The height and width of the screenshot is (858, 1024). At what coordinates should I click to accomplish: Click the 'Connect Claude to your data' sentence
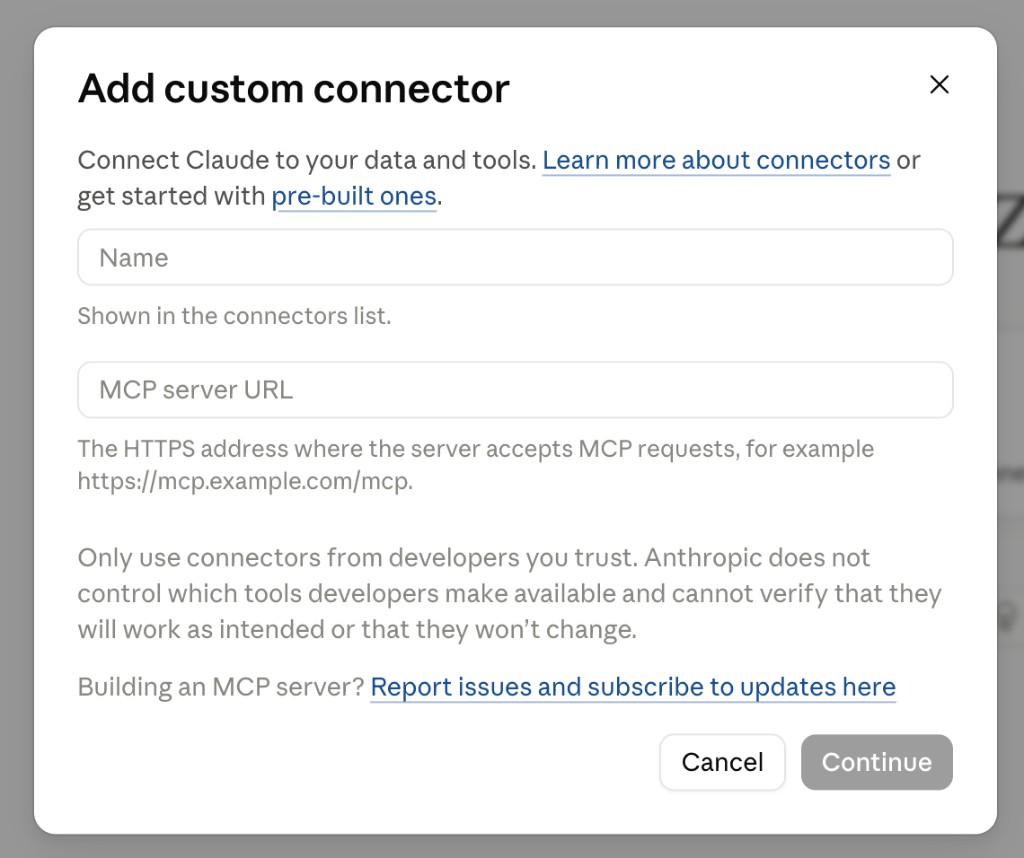(307, 160)
